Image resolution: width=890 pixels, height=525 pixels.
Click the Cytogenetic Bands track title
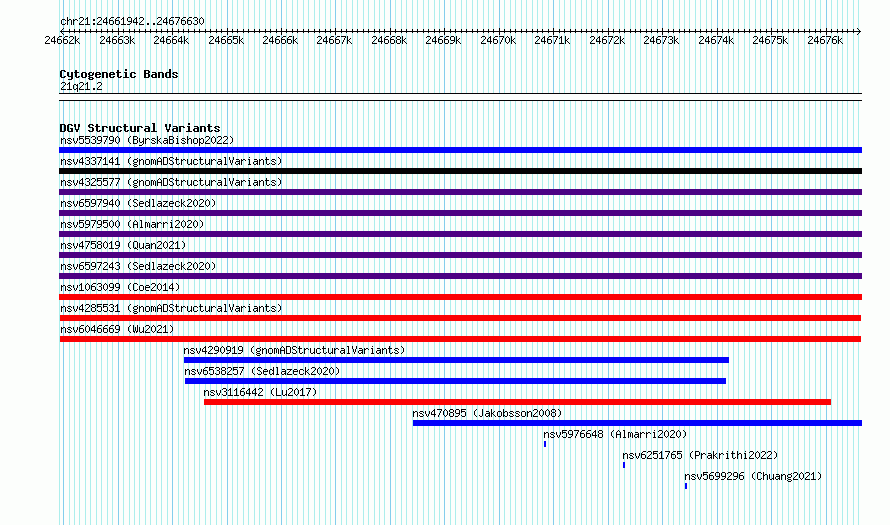119,74
